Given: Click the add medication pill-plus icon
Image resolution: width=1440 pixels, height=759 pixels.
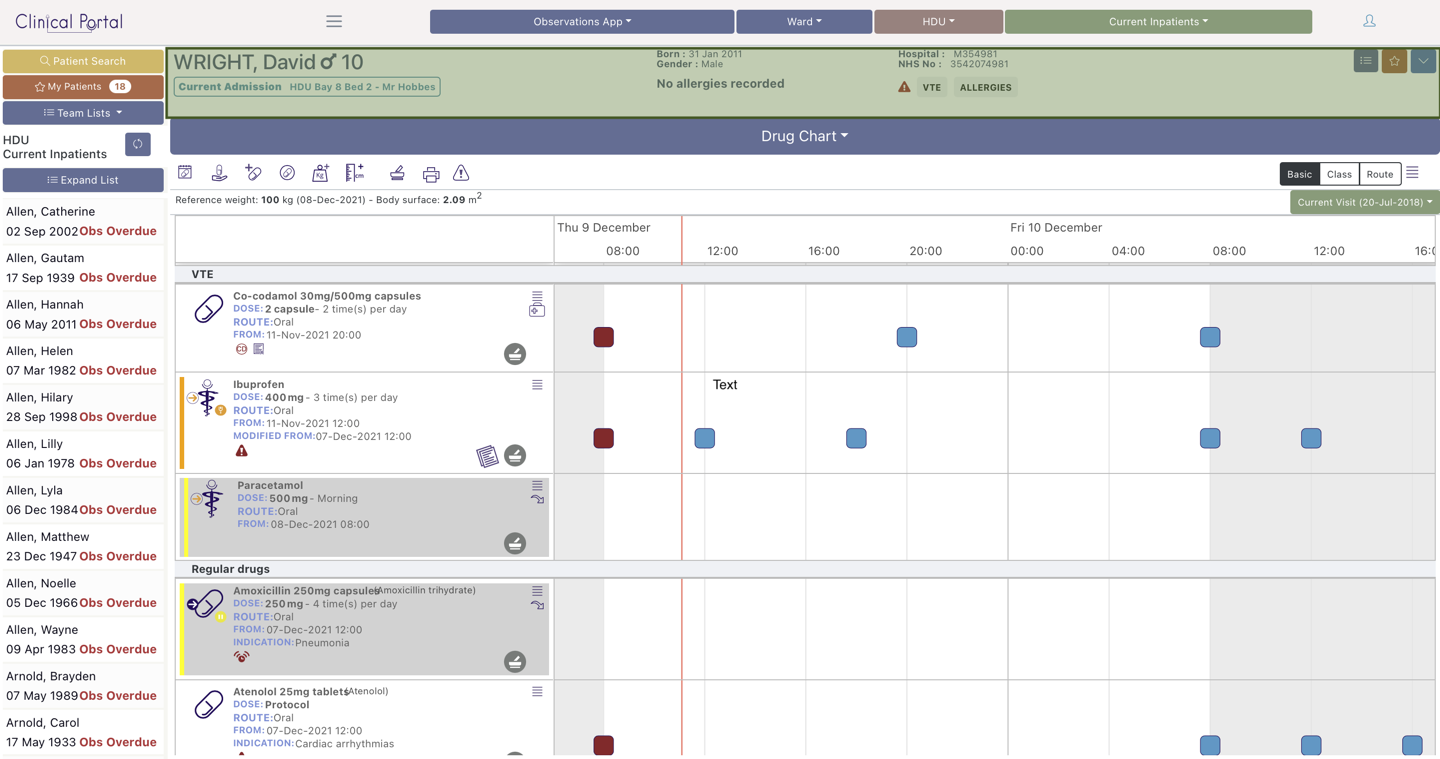Looking at the screenshot, I should click(253, 174).
